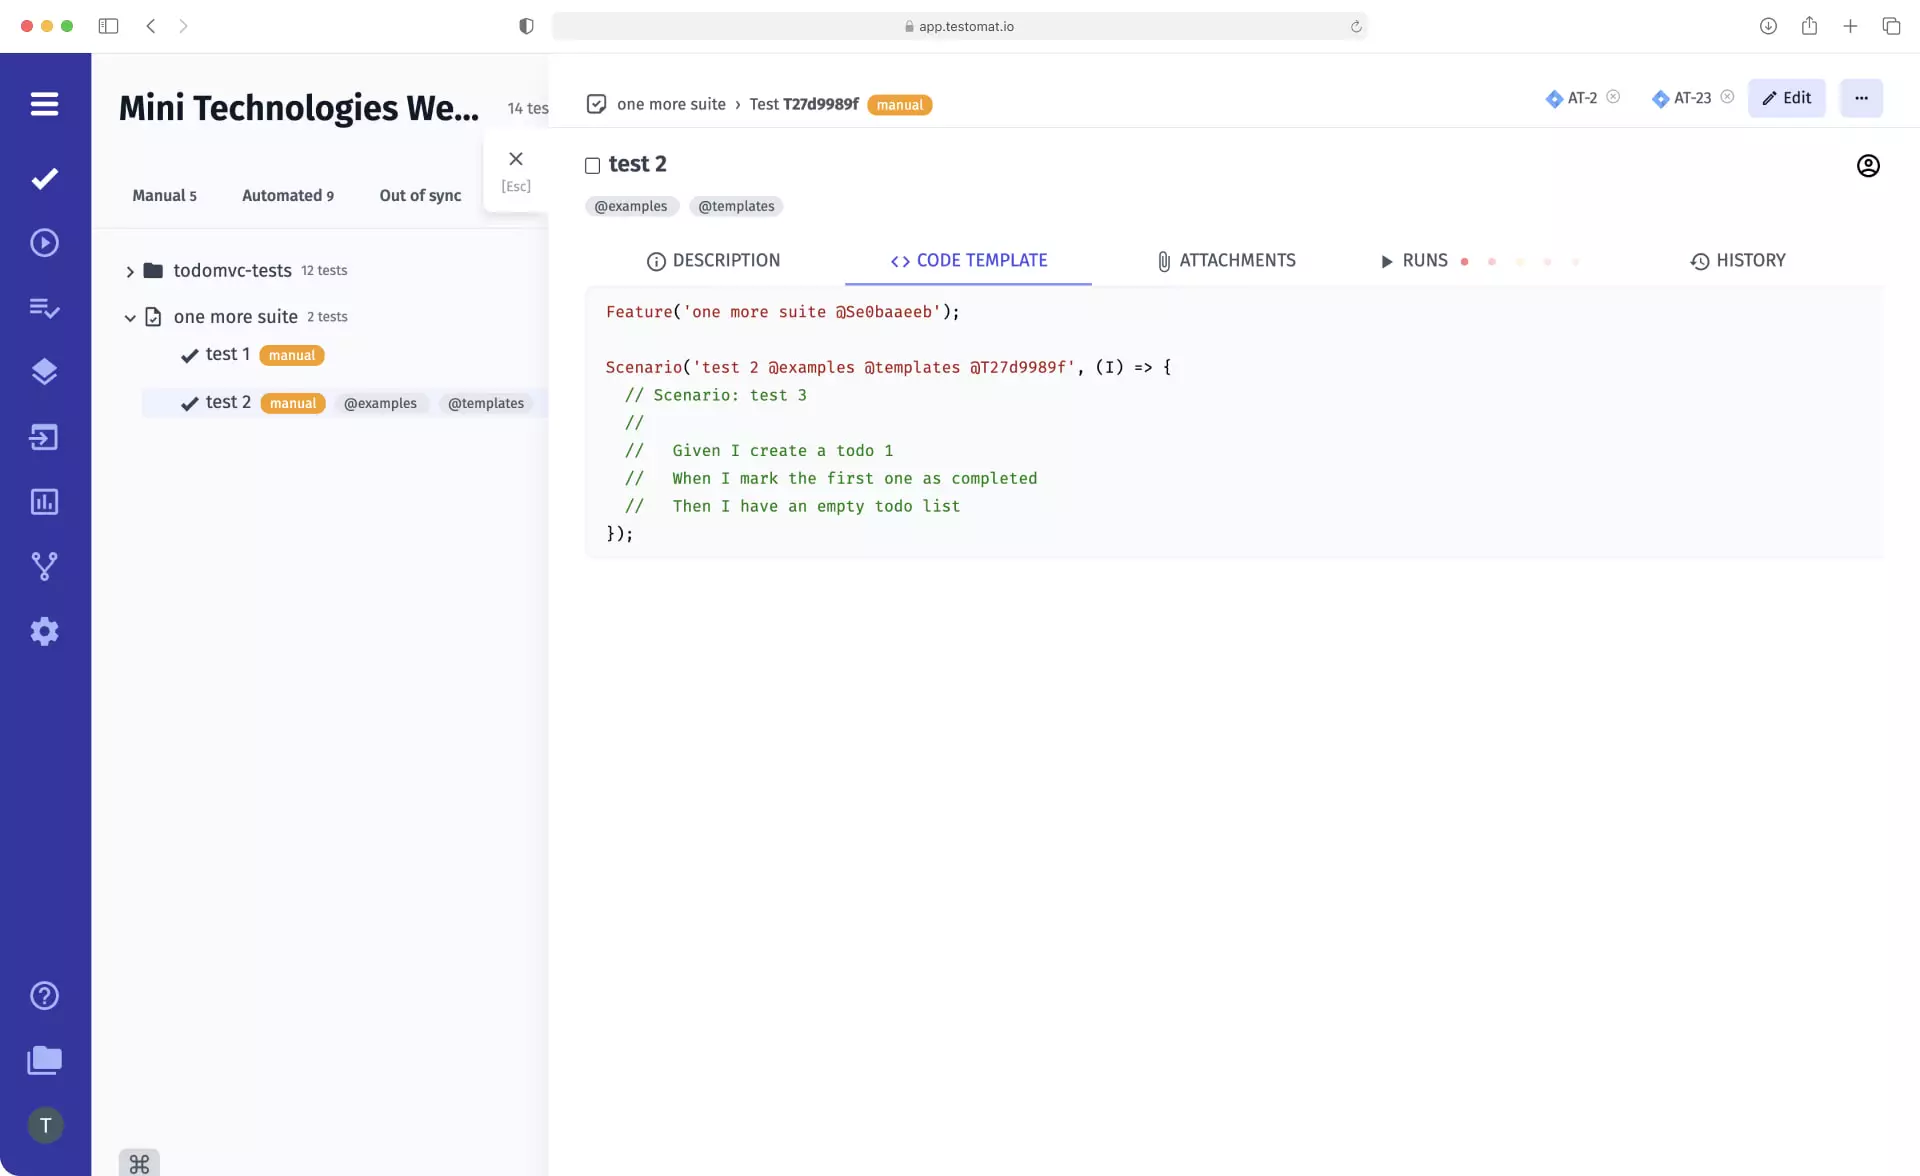Collapse the one more suite tree node

click(130, 317)
